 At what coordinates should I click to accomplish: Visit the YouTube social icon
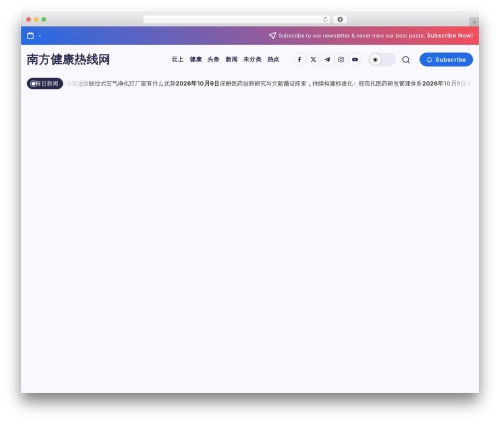(x=355, y=60)
